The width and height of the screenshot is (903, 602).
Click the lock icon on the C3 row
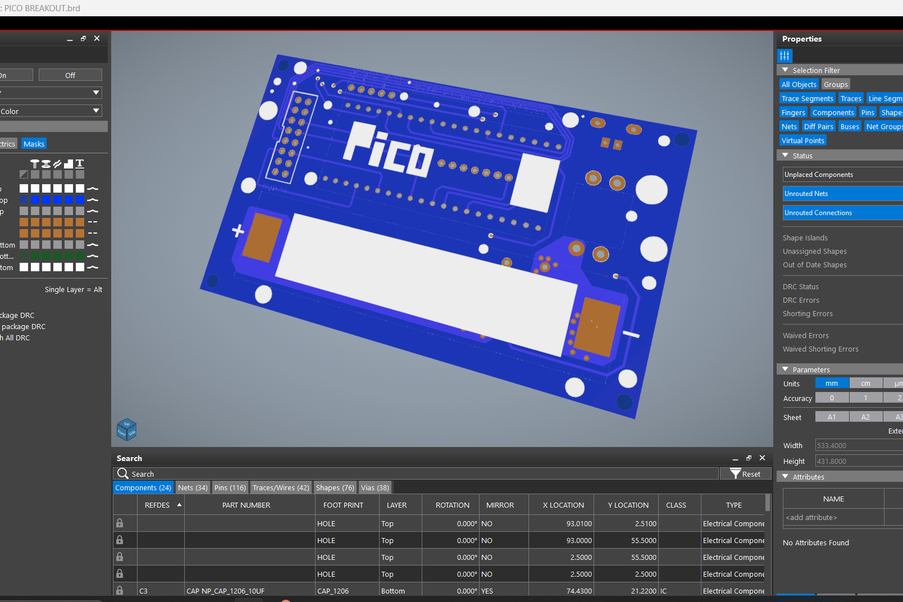[x=119, y=590]
